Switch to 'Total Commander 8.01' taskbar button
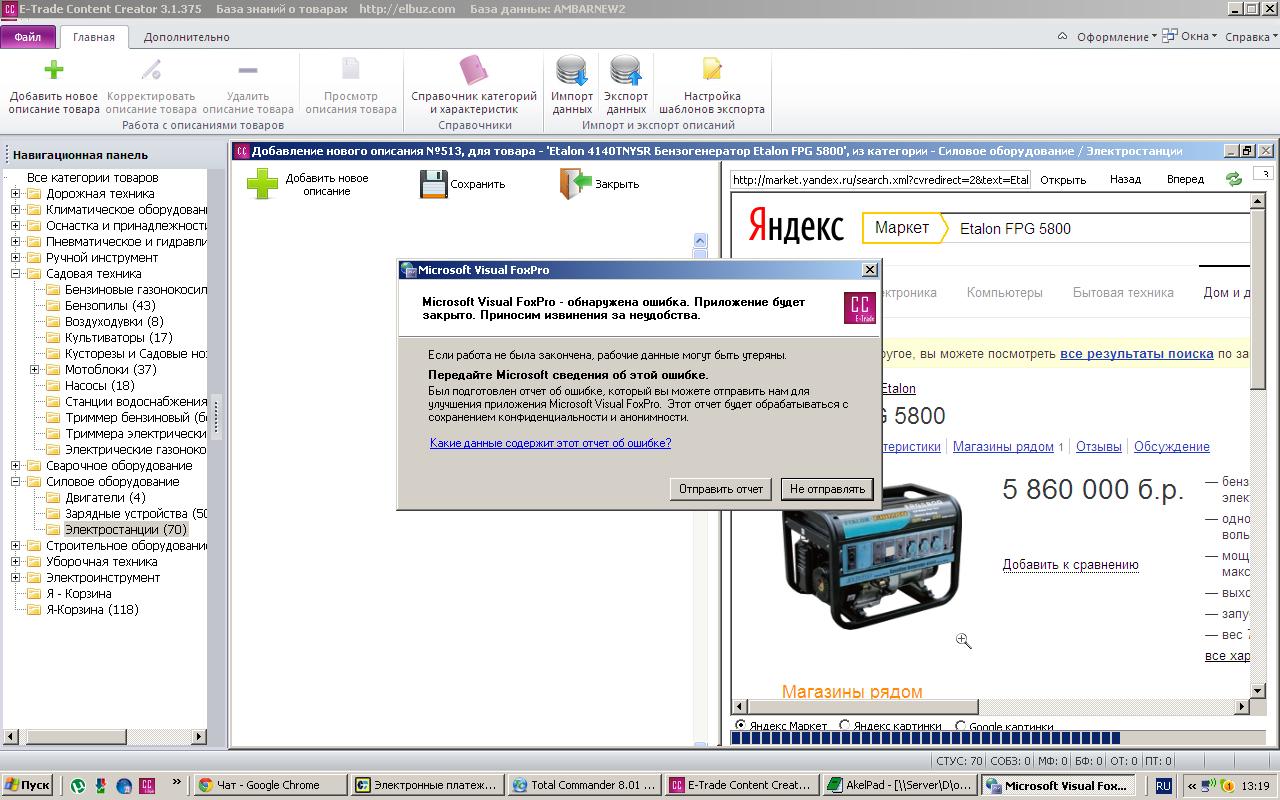This screenshot has height=800, width=1280. pyautogui.click(x=584, y=786)
